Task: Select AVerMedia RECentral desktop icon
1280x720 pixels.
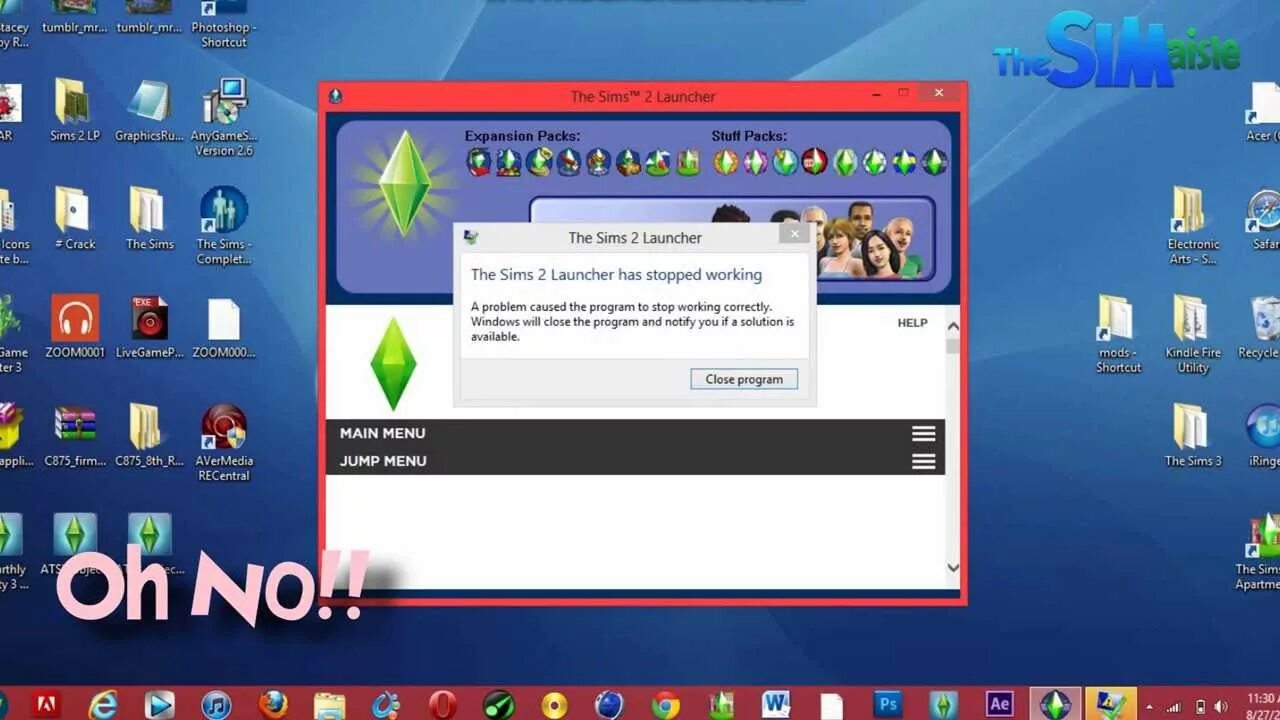Action: pos(224,442)
